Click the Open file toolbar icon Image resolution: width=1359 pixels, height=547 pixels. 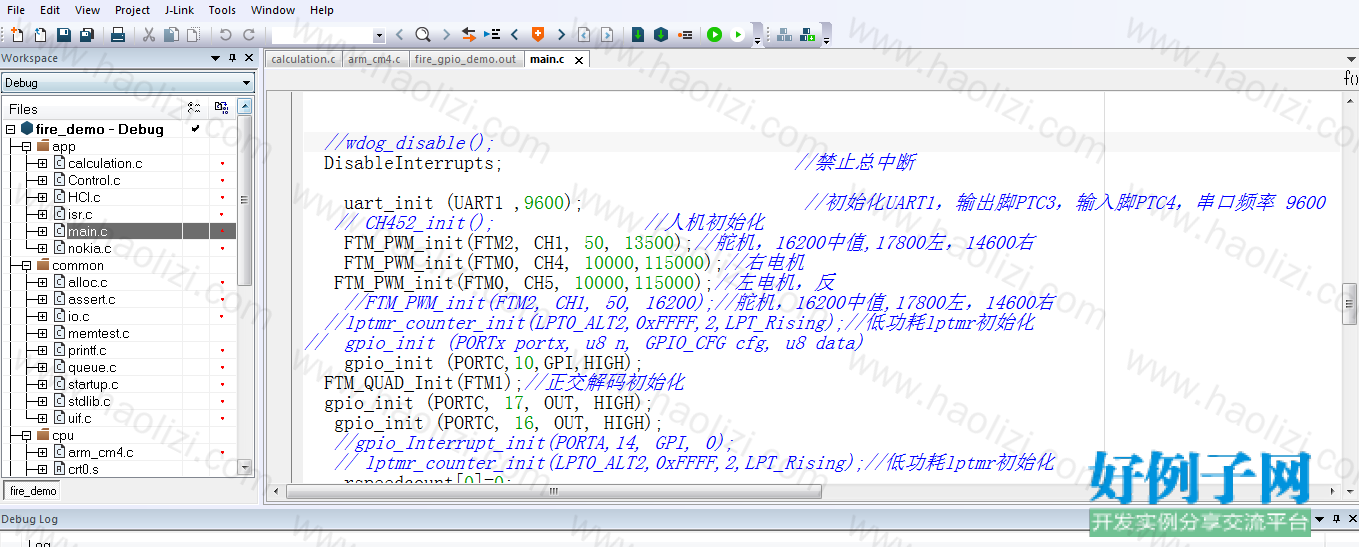click(41, 35)
